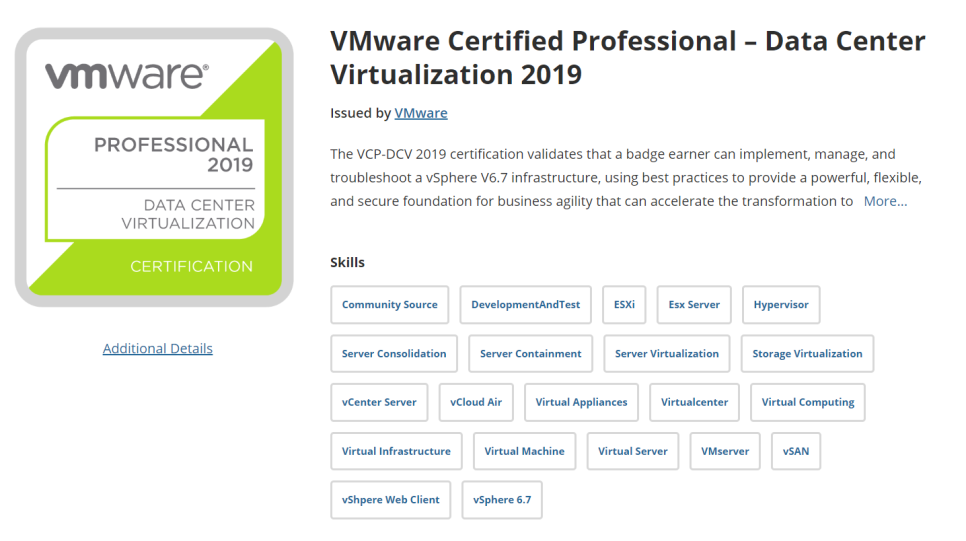Open the VMware issuer link
The image size is (966, 541).
(x=421, y=113)
